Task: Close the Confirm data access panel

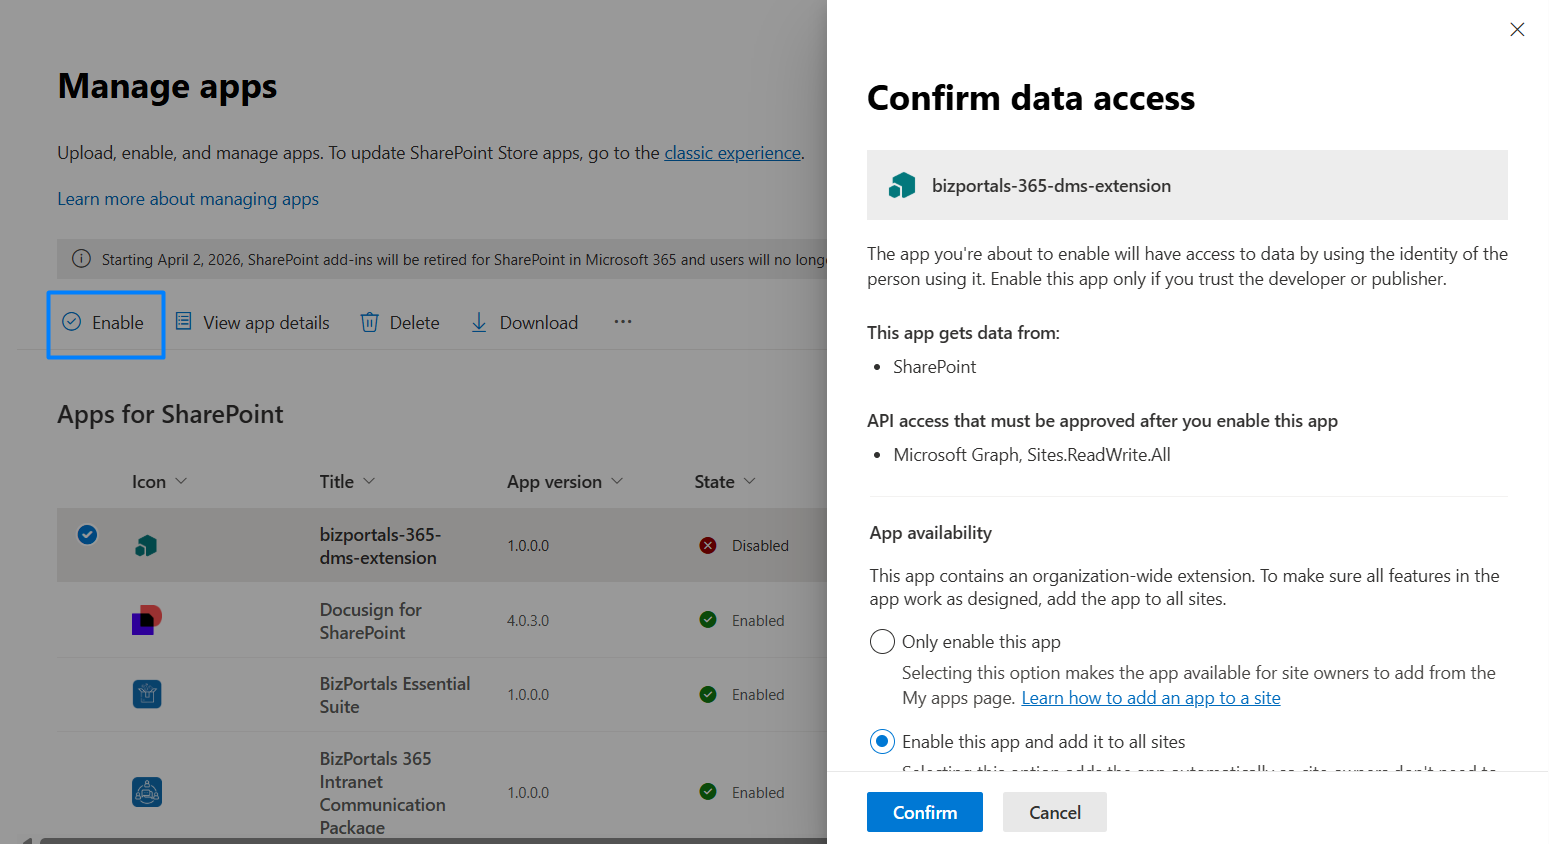Action: 1517,29
